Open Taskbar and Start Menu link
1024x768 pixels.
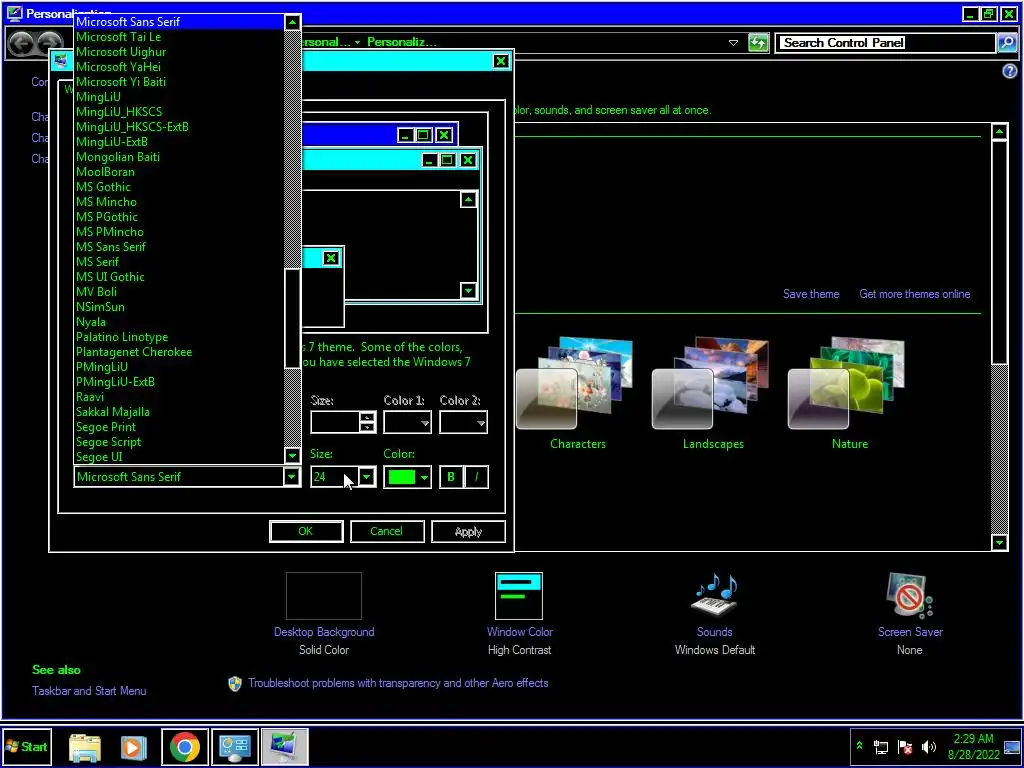[x=89, y=691]
